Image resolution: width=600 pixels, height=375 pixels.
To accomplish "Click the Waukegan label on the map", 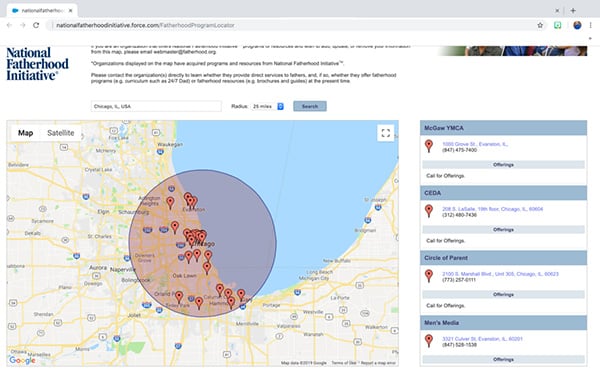I will (x=170, y=145).
